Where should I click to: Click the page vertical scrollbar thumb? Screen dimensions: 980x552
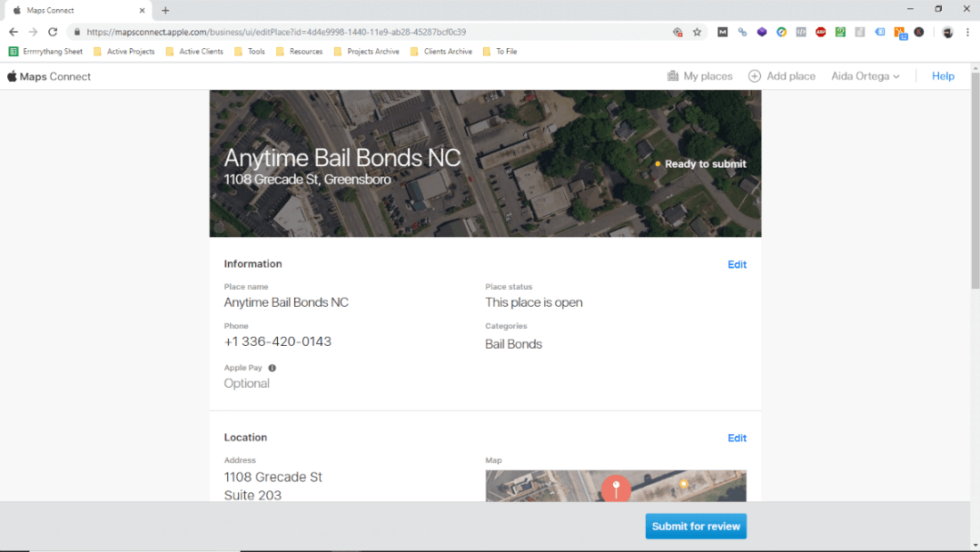975,180
